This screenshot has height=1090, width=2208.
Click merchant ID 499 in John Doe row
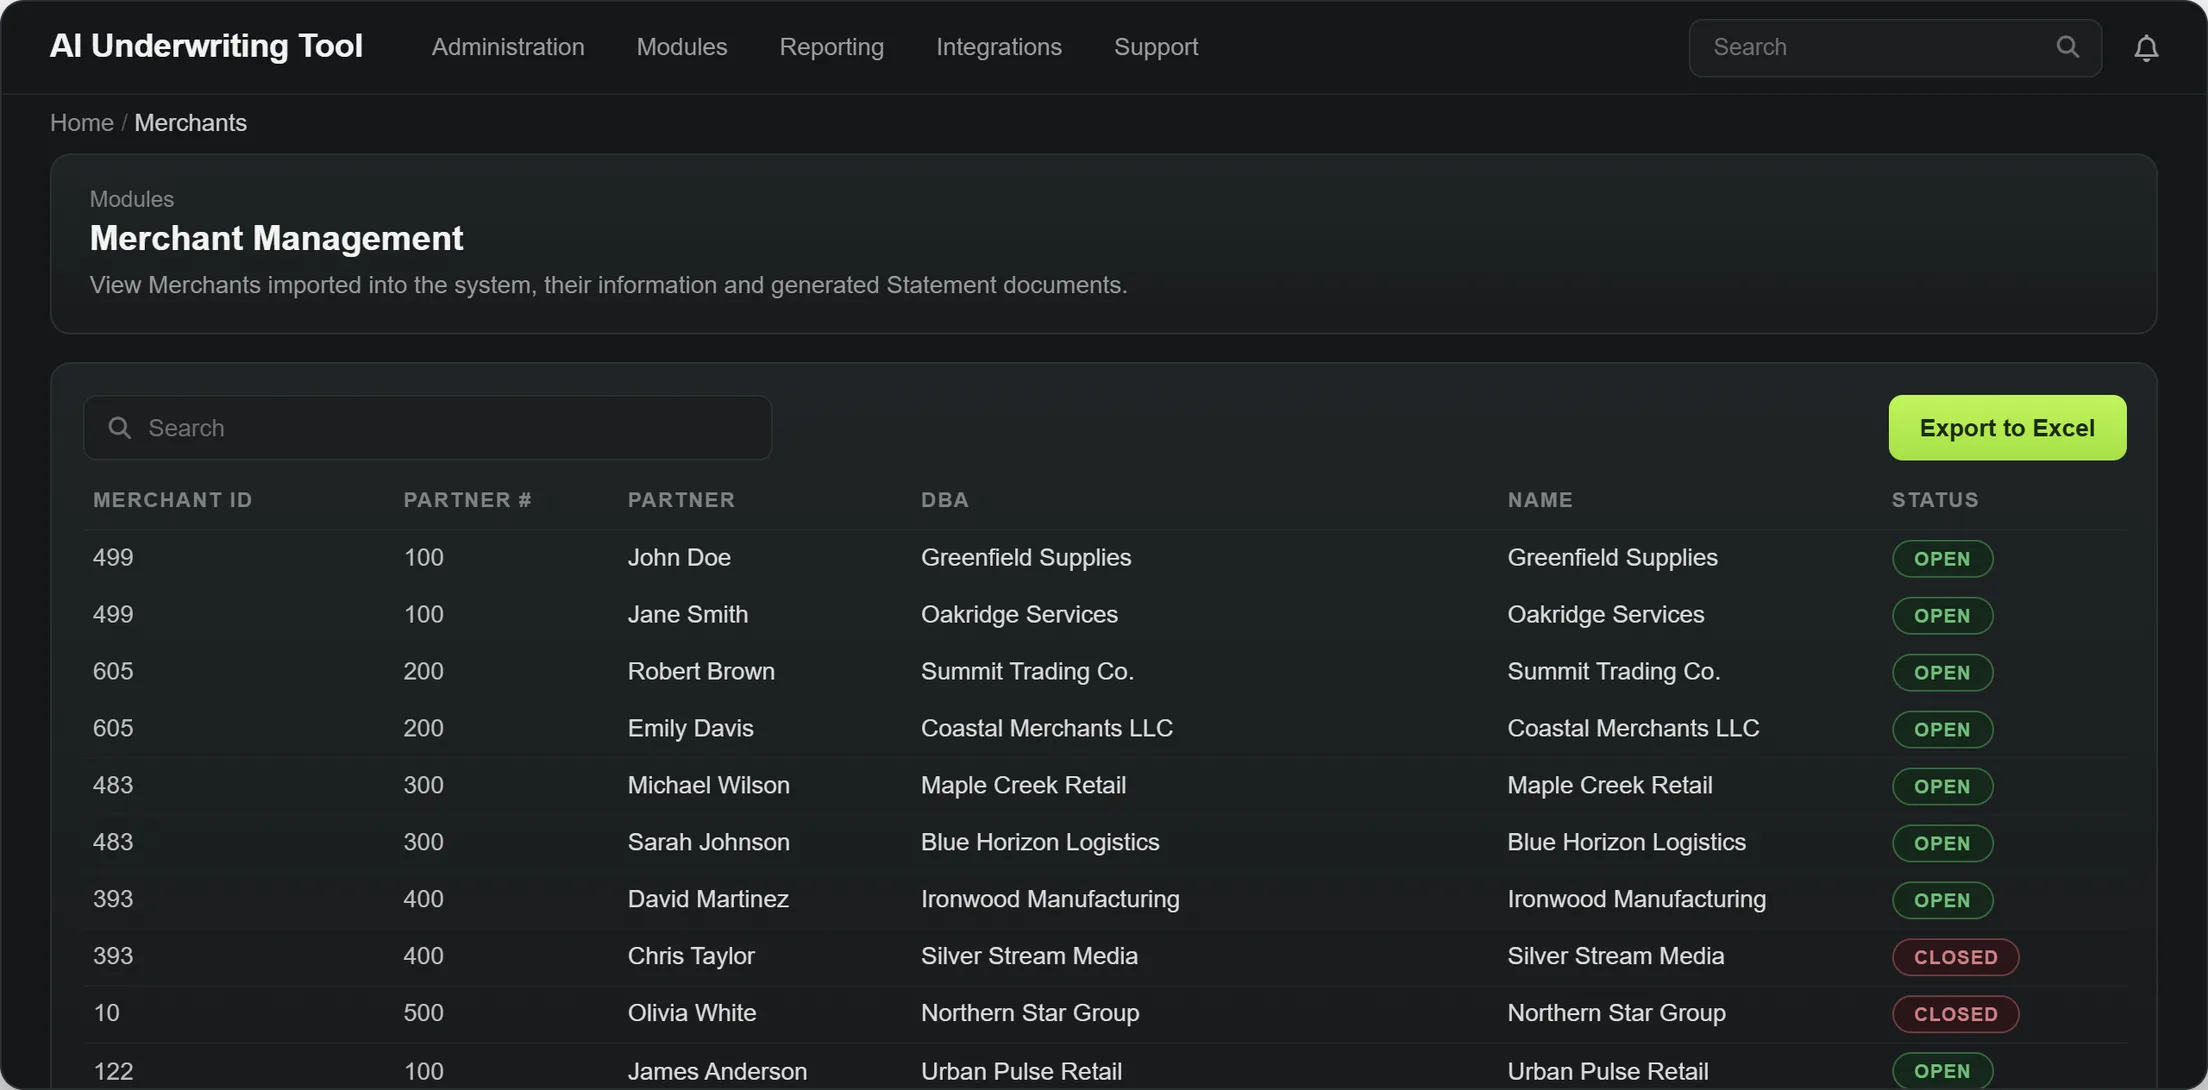(113, 558)
